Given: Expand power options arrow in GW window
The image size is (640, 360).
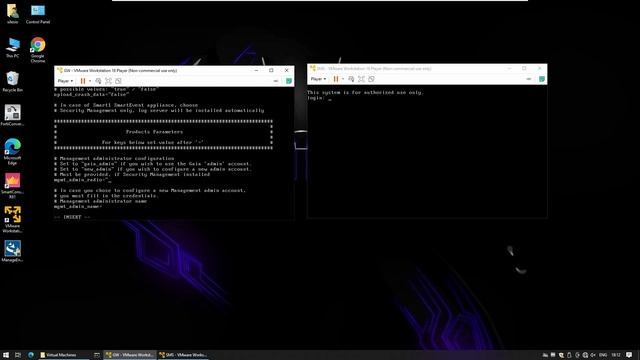Looking at the screenshot, I should click(x=90, y=81).
